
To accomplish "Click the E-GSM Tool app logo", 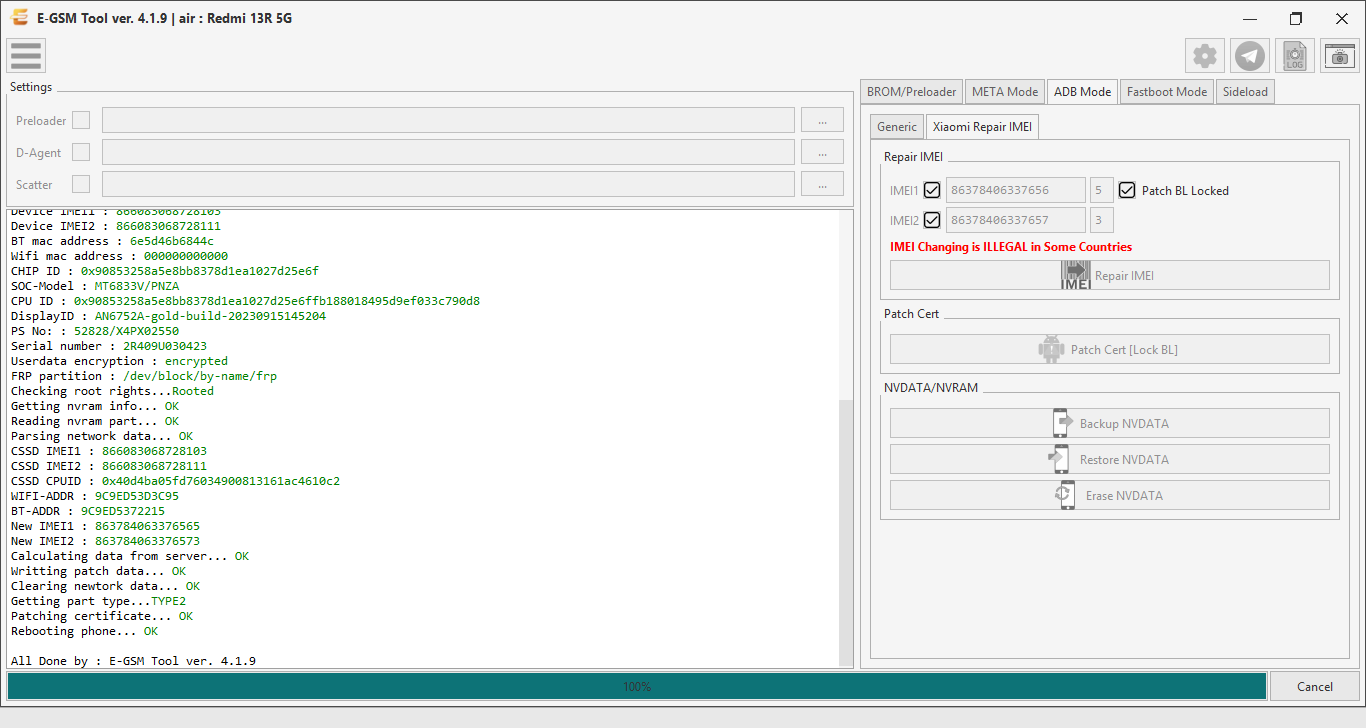I will (20, 18).
